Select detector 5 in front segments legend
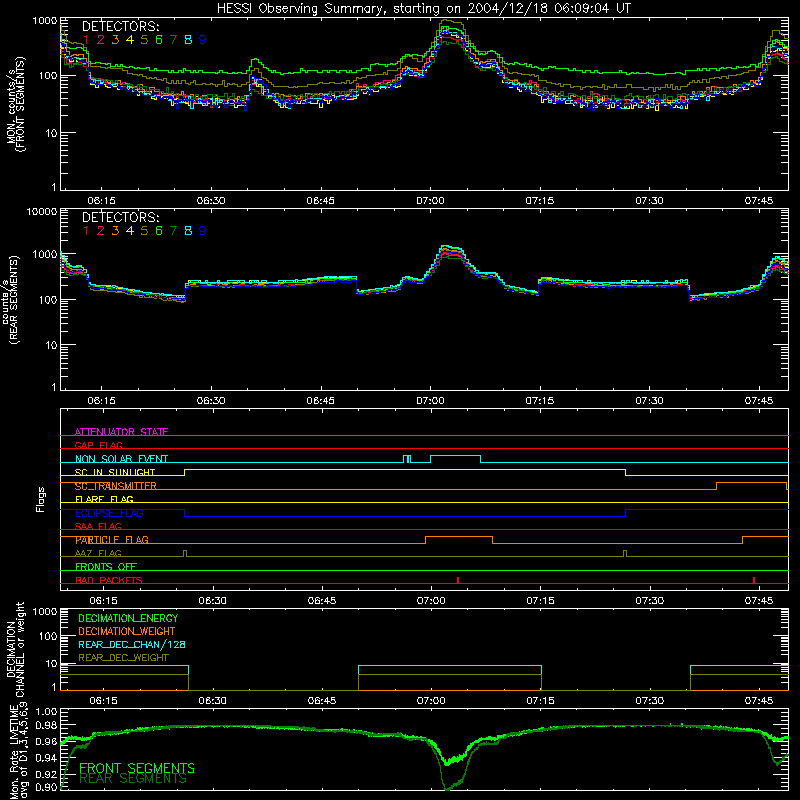The width and height of the screenshot is (800, 800). click(x=144, y=40)
